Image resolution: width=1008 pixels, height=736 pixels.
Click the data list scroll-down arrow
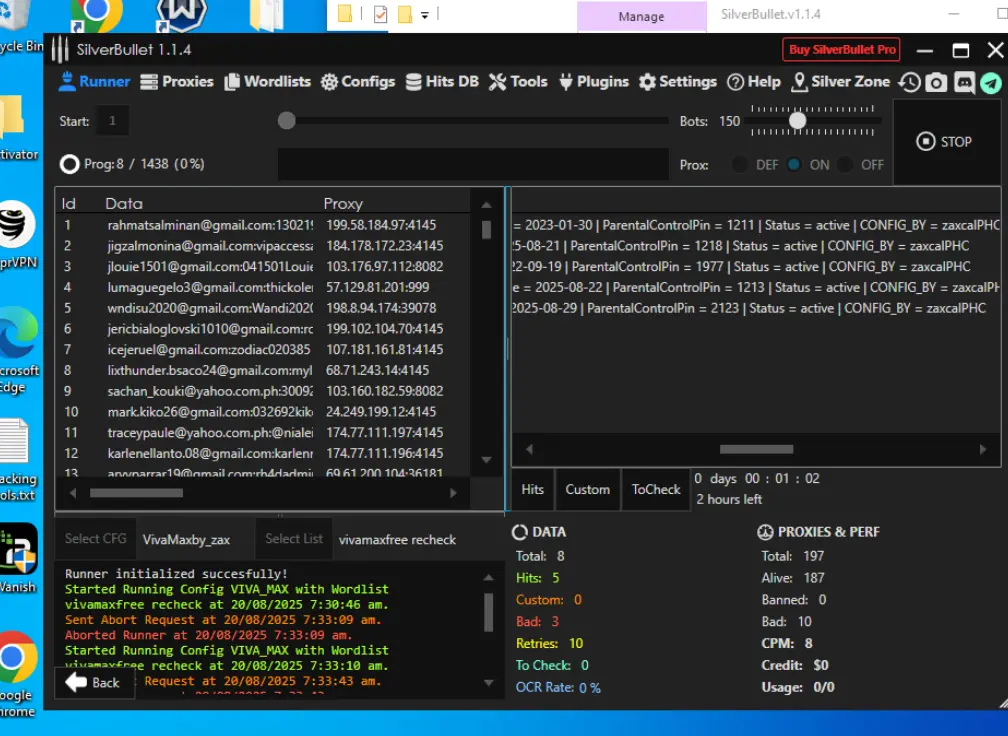tap(487, 460)
